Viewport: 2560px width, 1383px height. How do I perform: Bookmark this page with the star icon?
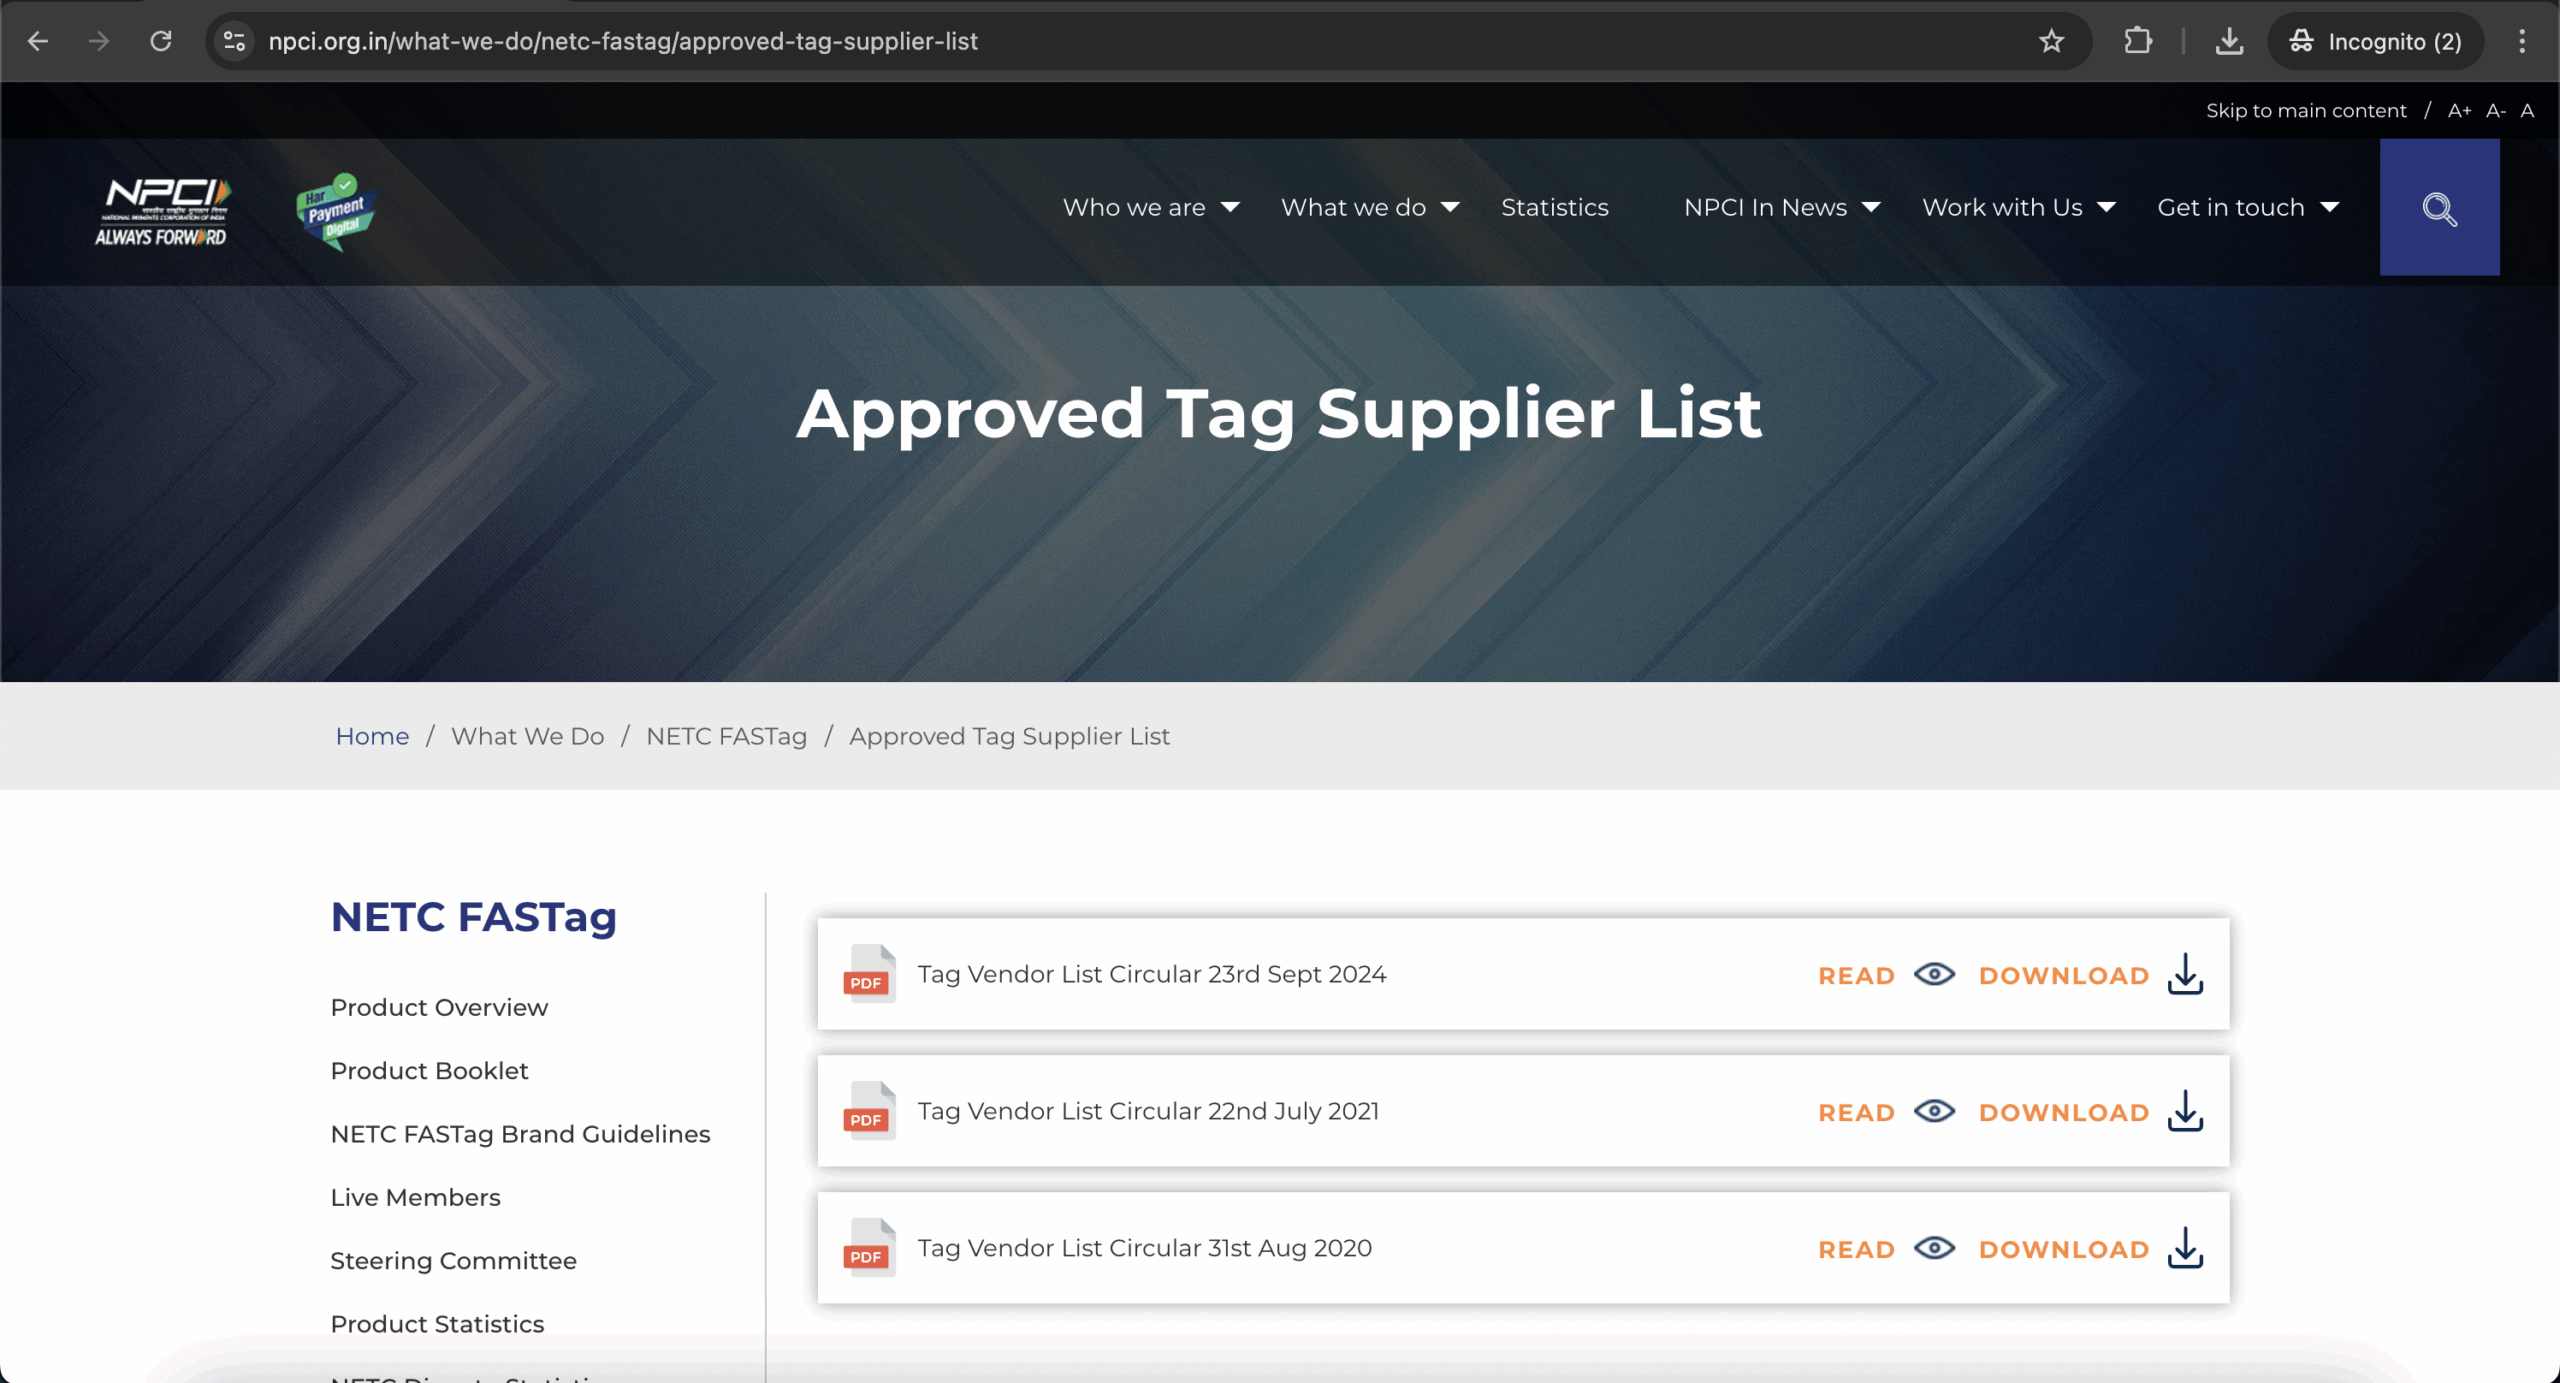[2051, 41]
